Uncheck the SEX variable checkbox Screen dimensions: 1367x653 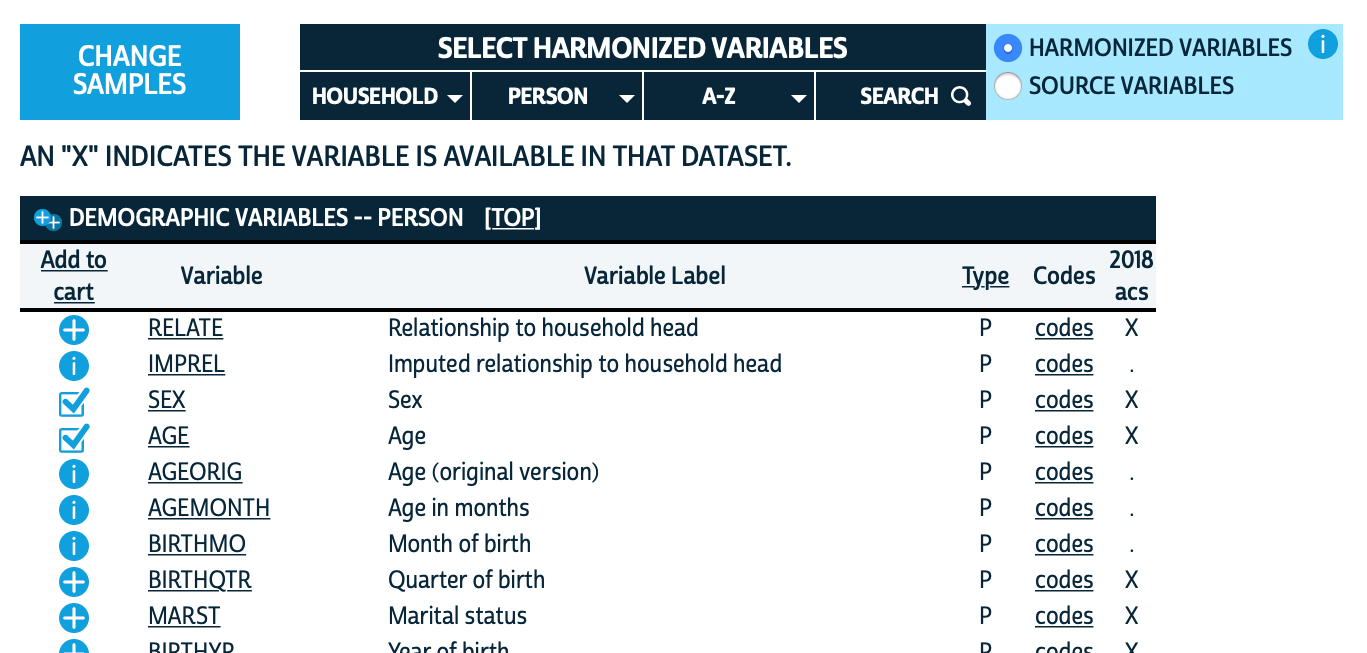[74, 402]
